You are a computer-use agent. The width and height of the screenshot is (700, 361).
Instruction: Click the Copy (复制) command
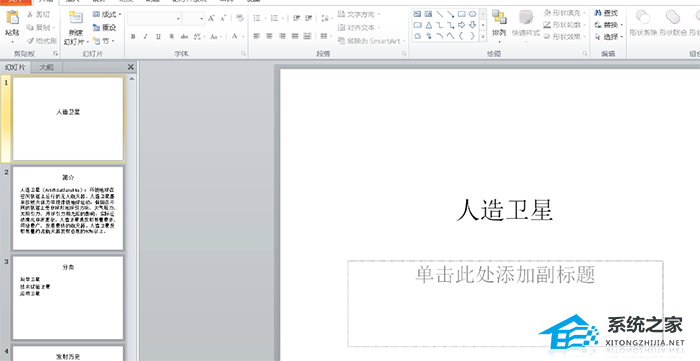[39, 27]
